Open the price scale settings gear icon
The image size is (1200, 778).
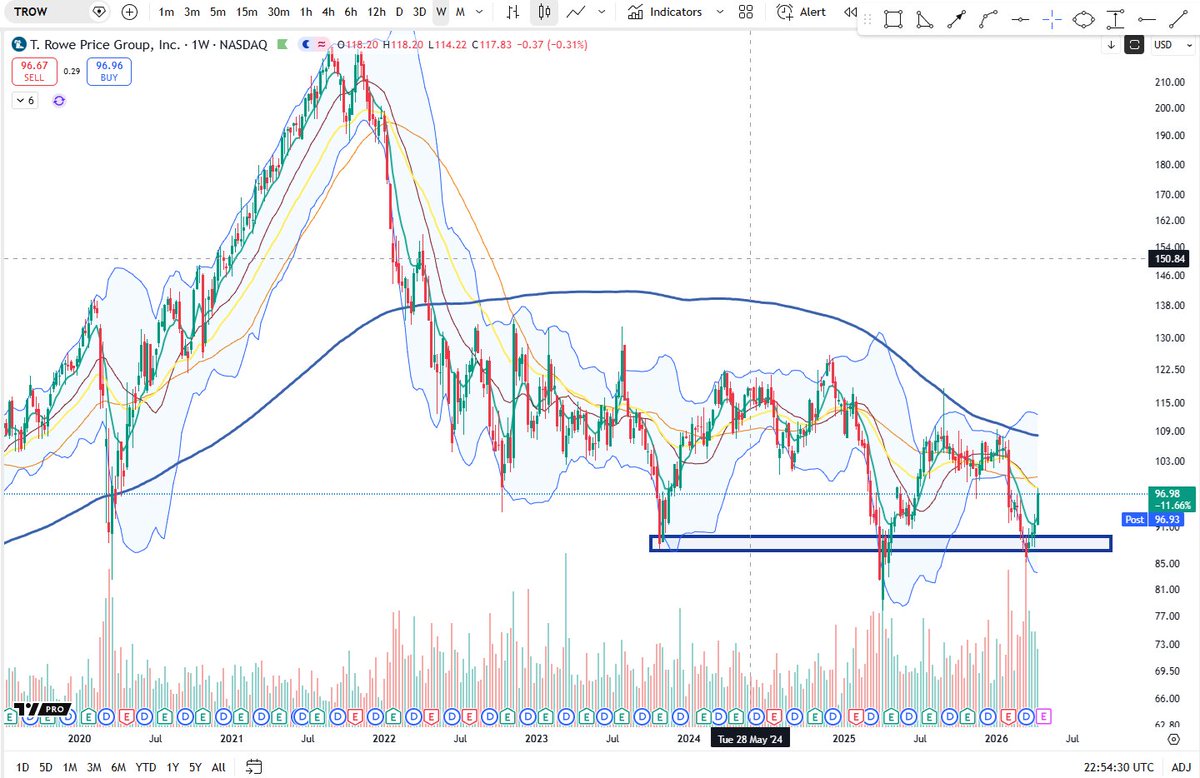click(1174, 739)
